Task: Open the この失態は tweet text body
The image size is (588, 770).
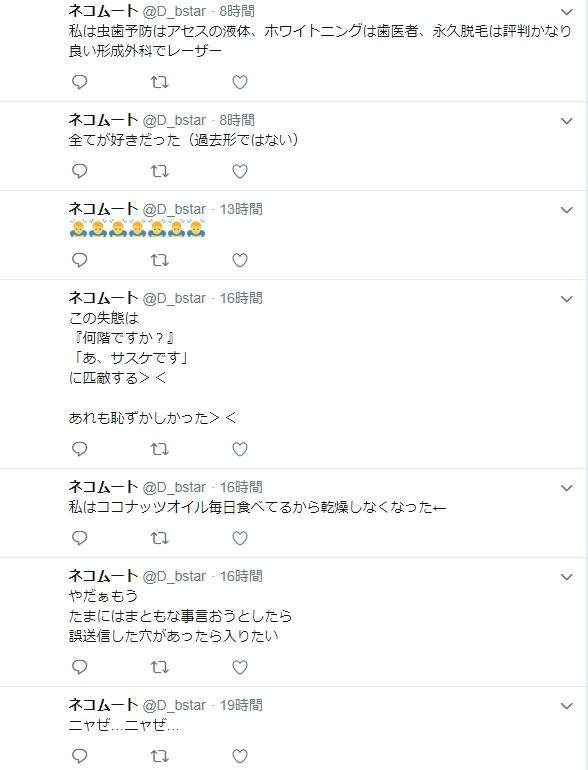Action: pyautogui.click(x=153, y=368)
